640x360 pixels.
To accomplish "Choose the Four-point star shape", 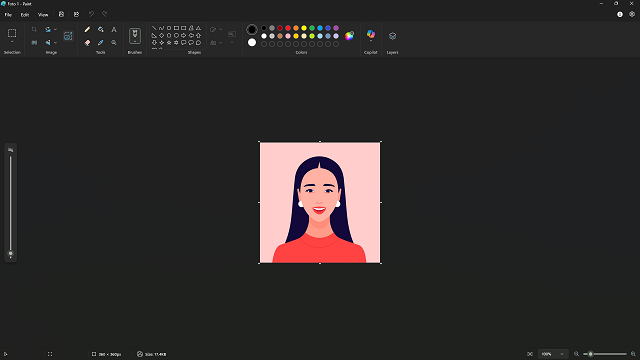I will (x=162, y=42).
